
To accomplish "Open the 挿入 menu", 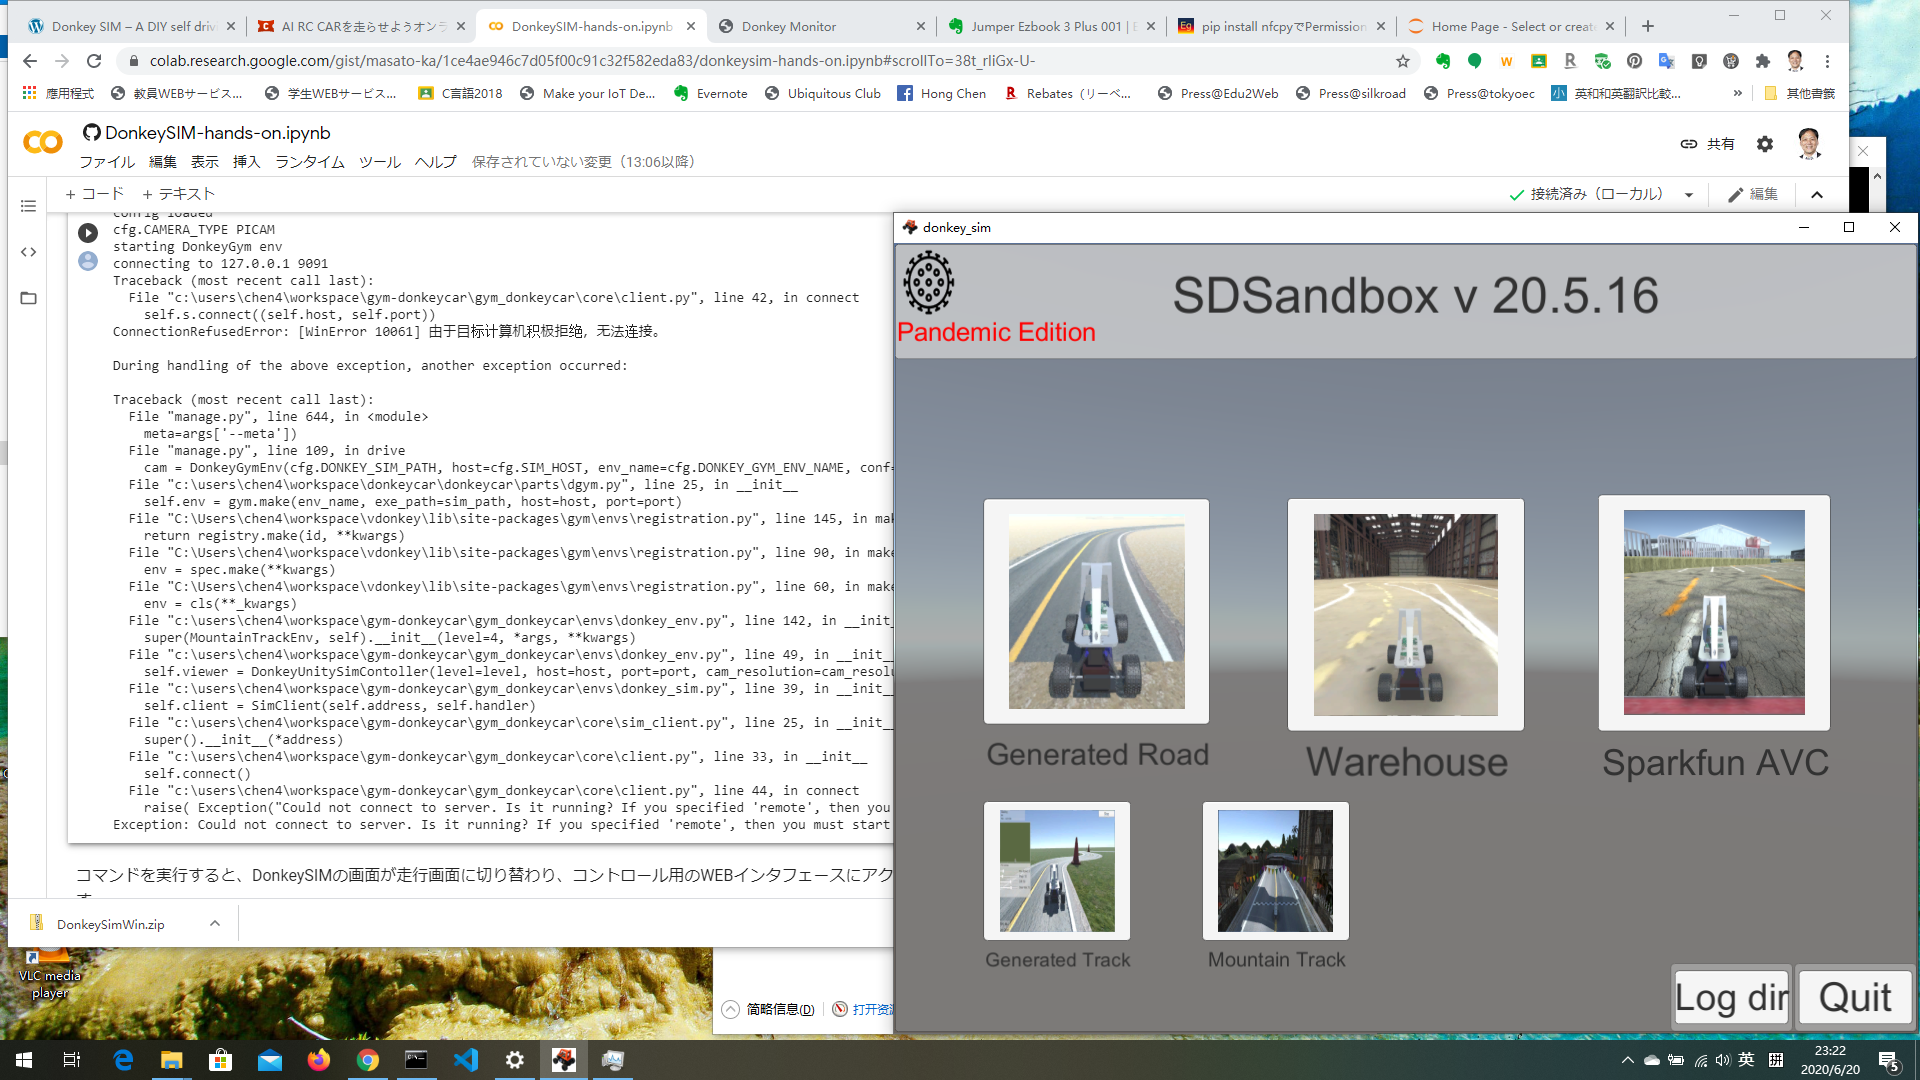I will click(246, 162).
